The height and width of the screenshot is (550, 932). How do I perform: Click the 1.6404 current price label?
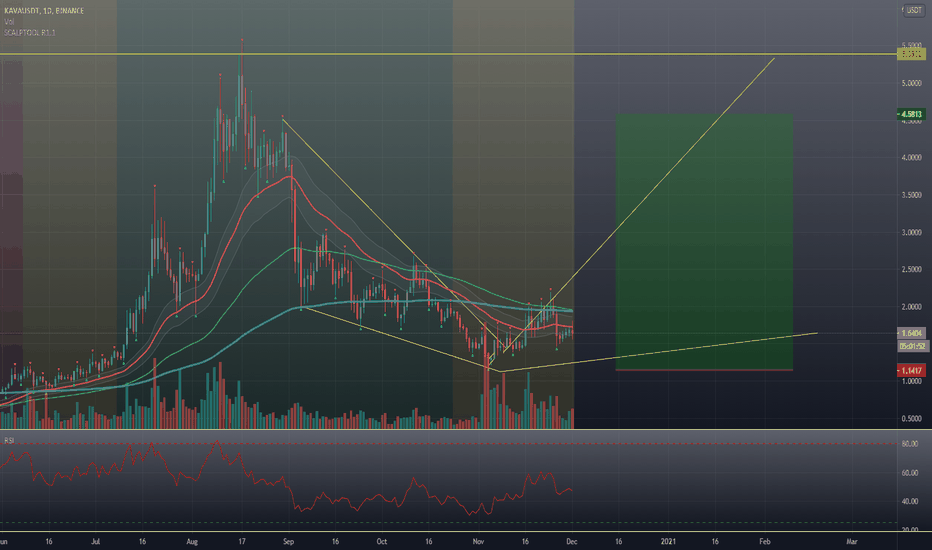(911, 333)
